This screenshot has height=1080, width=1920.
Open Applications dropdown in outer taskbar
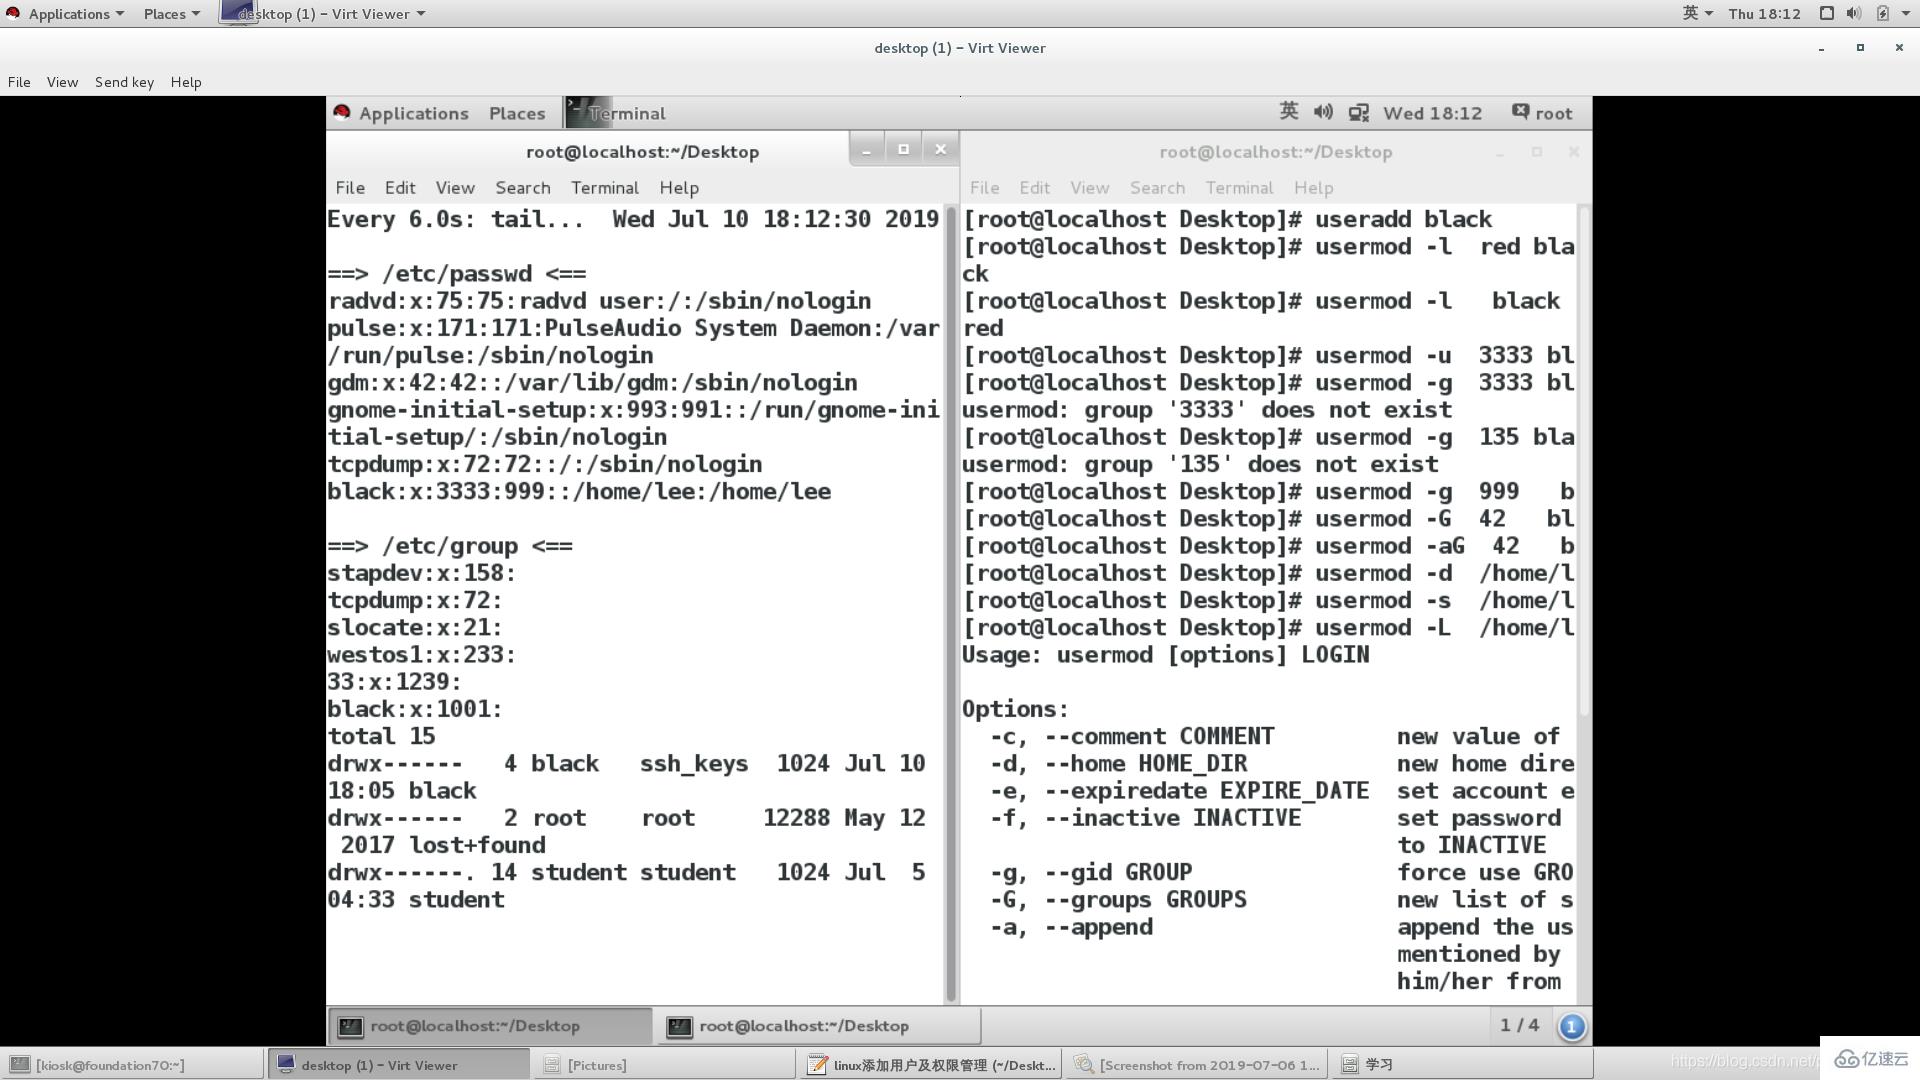click(x=69, y=13)
